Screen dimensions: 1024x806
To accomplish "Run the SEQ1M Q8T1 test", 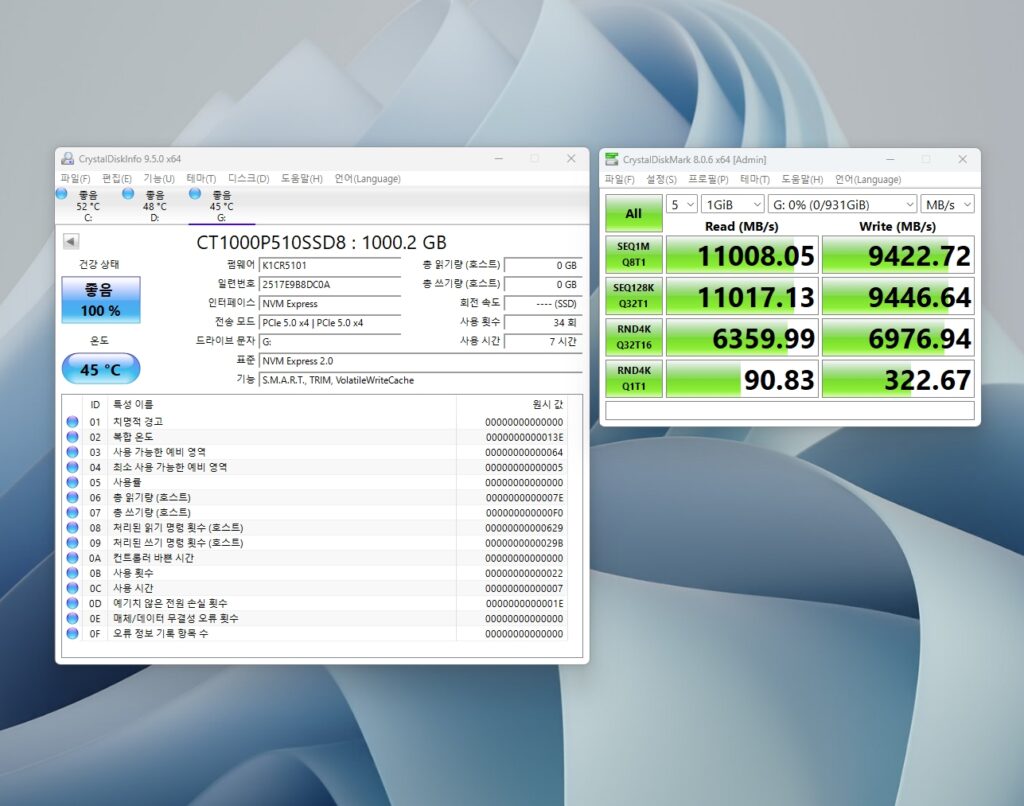I will 633,254.
